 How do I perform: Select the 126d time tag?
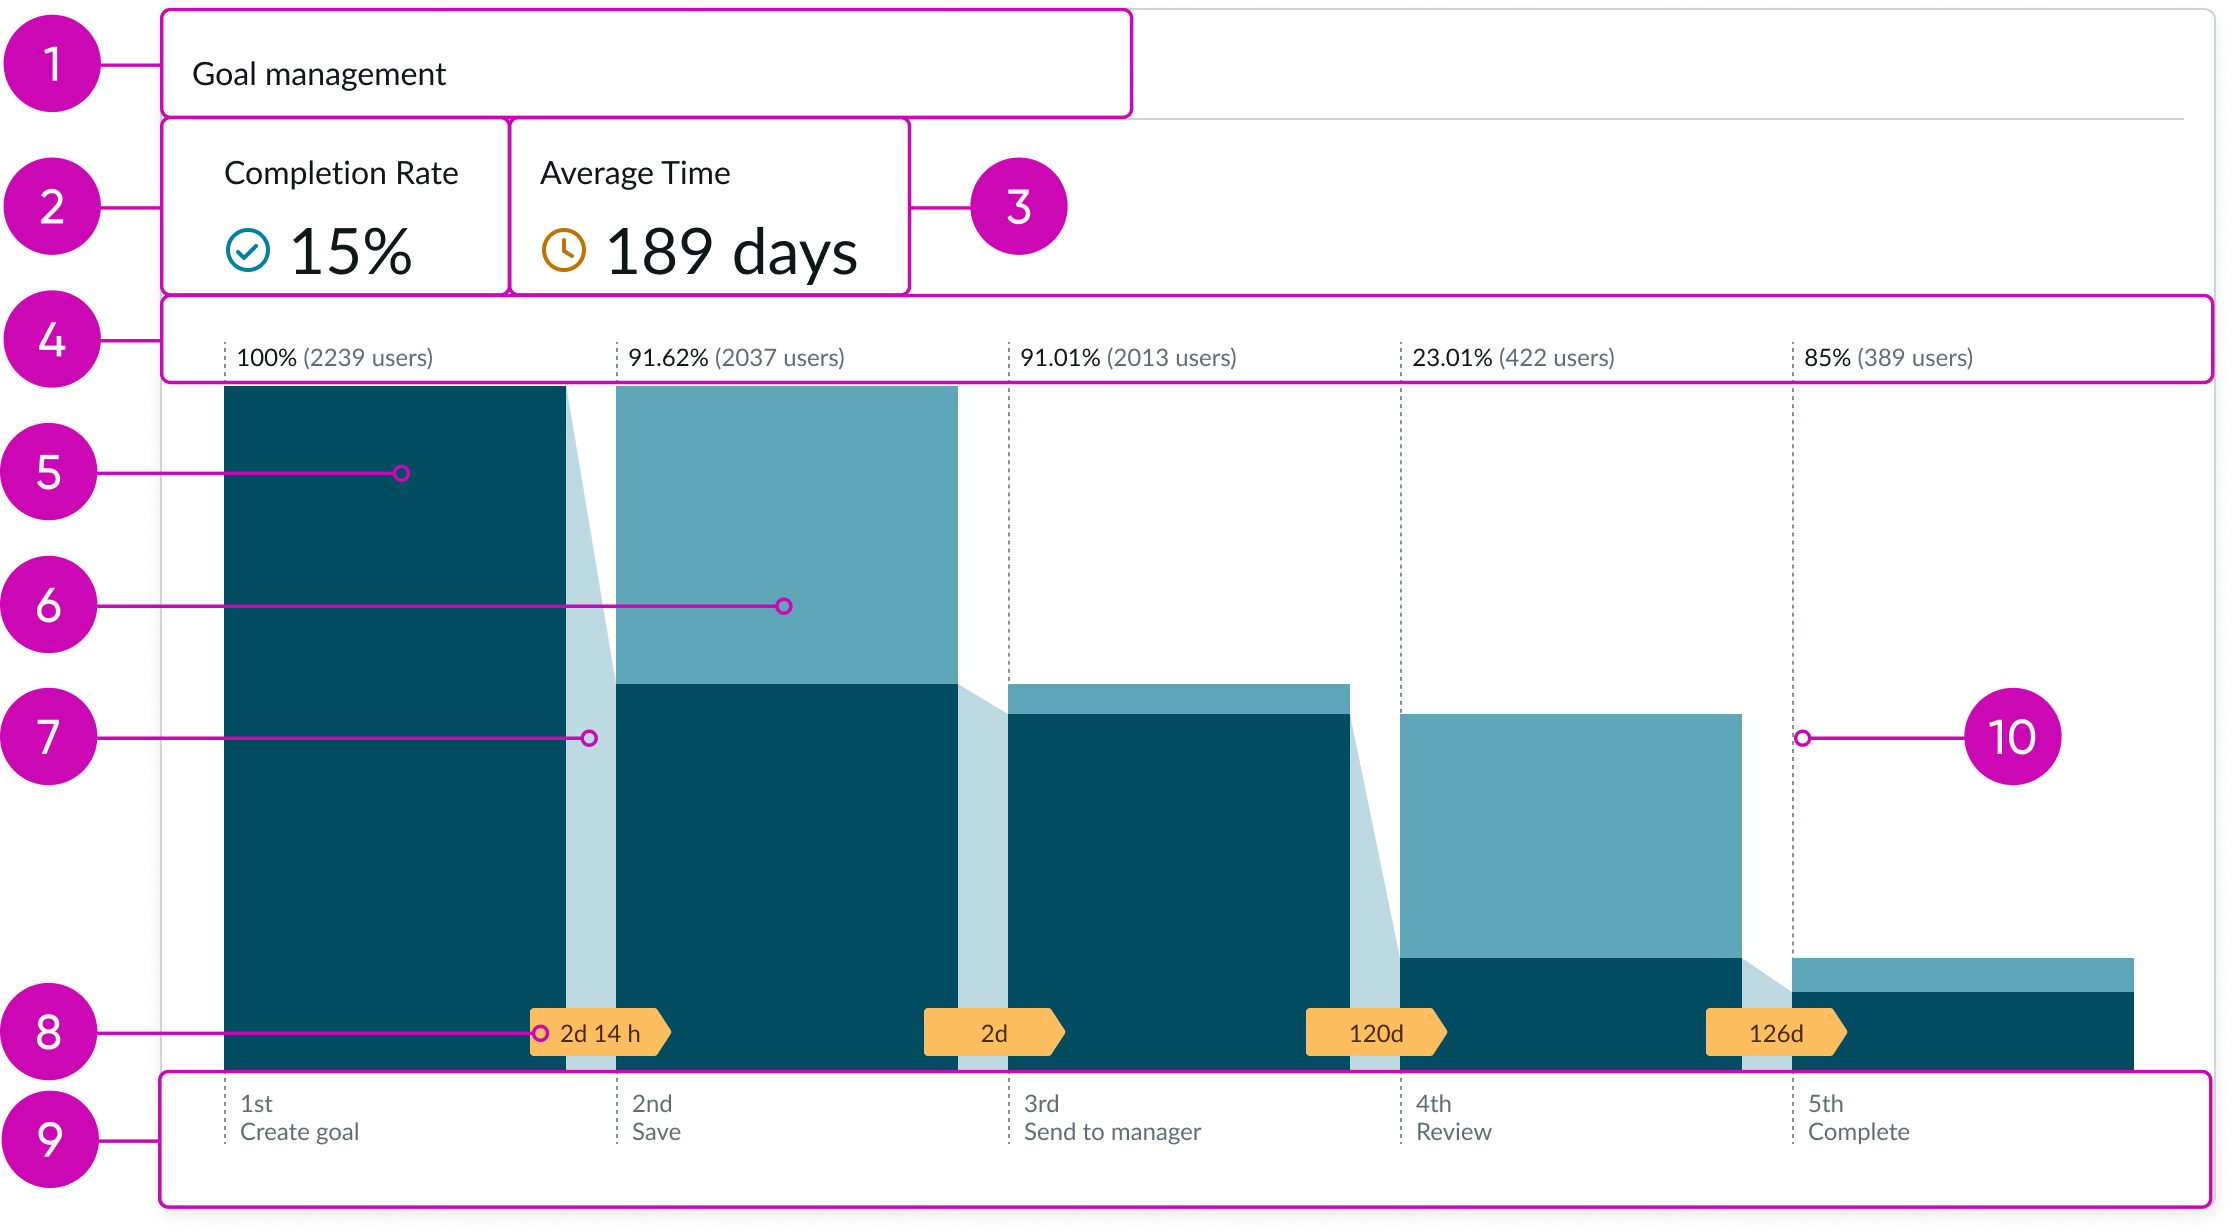1776,1033
